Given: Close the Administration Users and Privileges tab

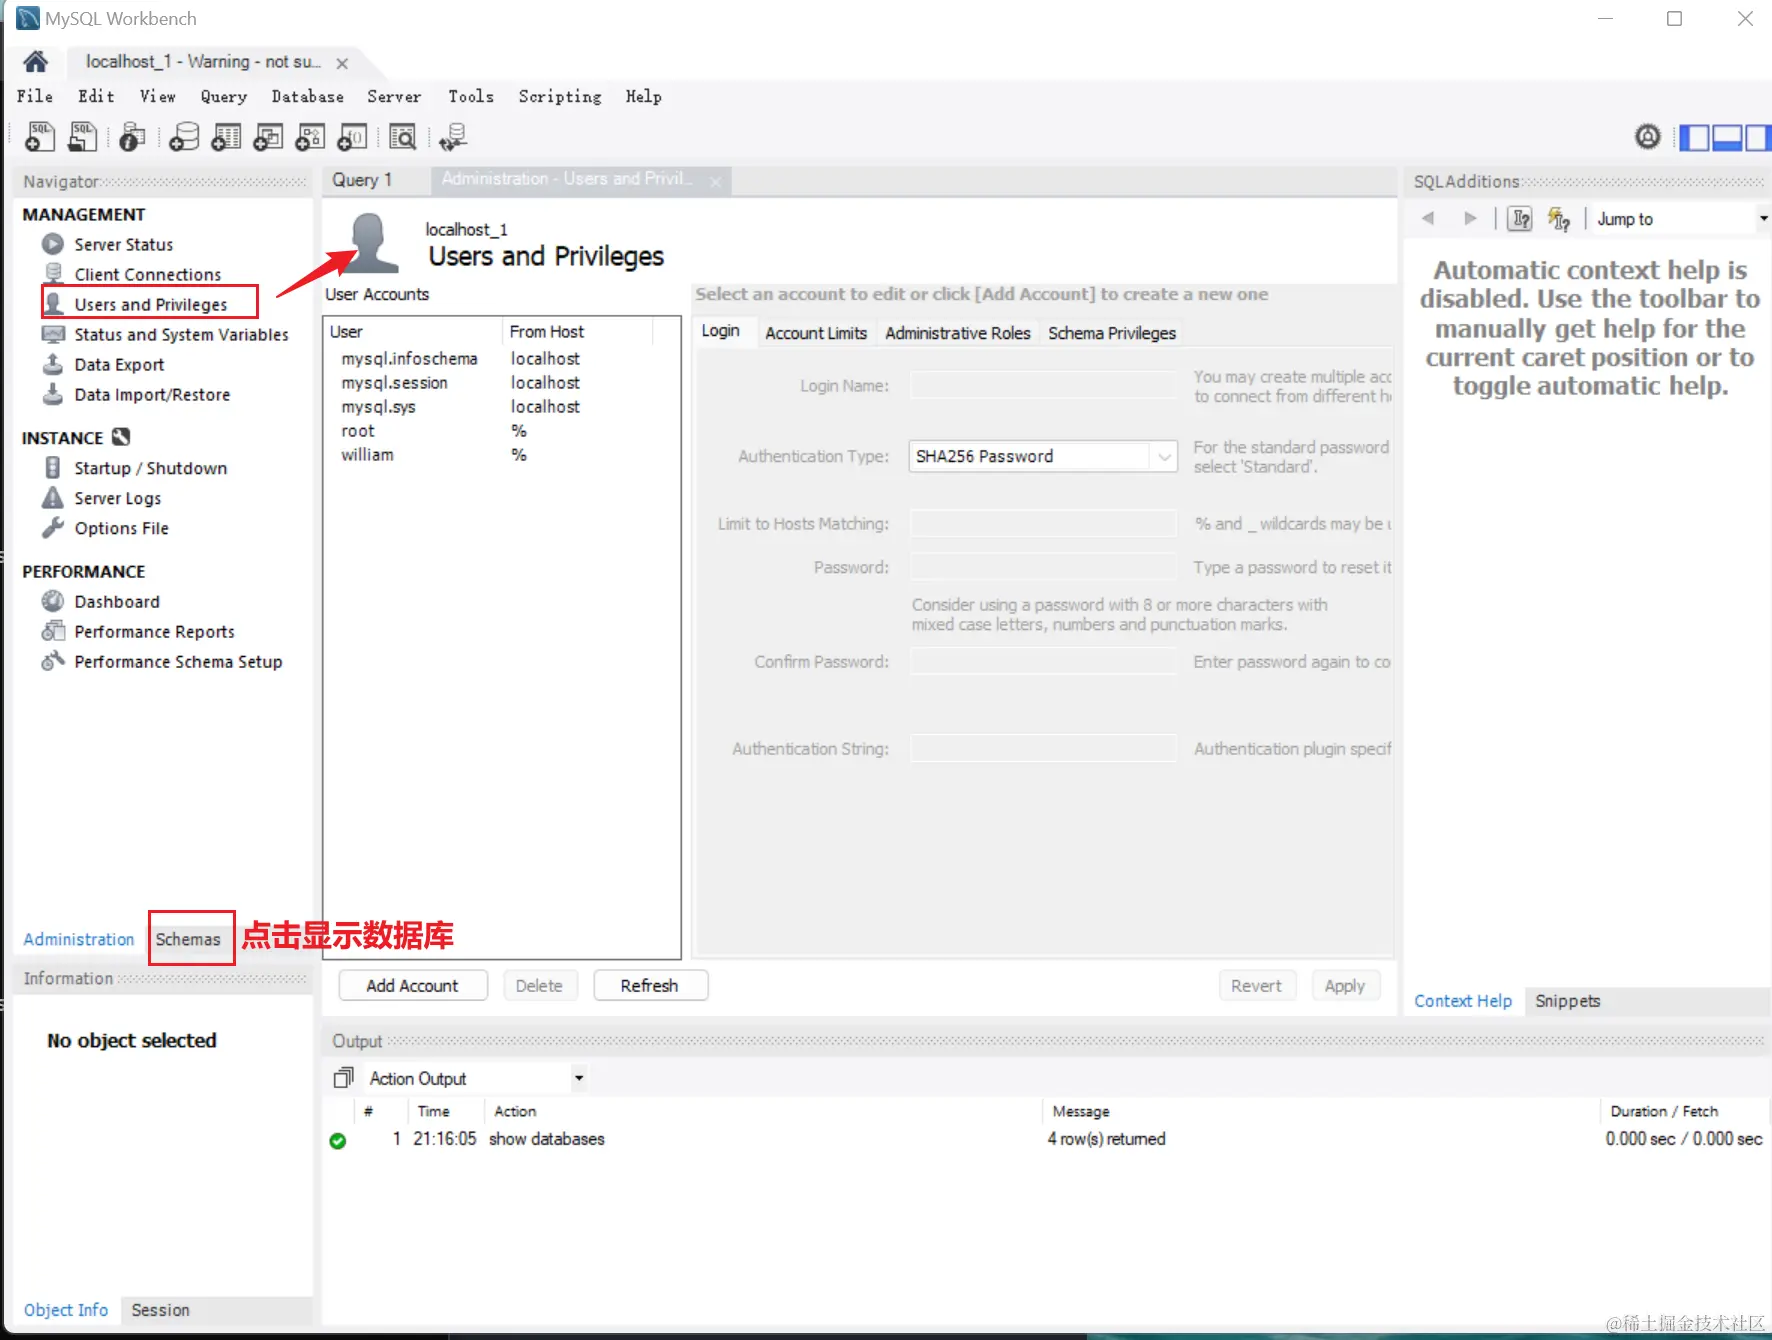Looking at the screenshot, I should click(716, 181).
